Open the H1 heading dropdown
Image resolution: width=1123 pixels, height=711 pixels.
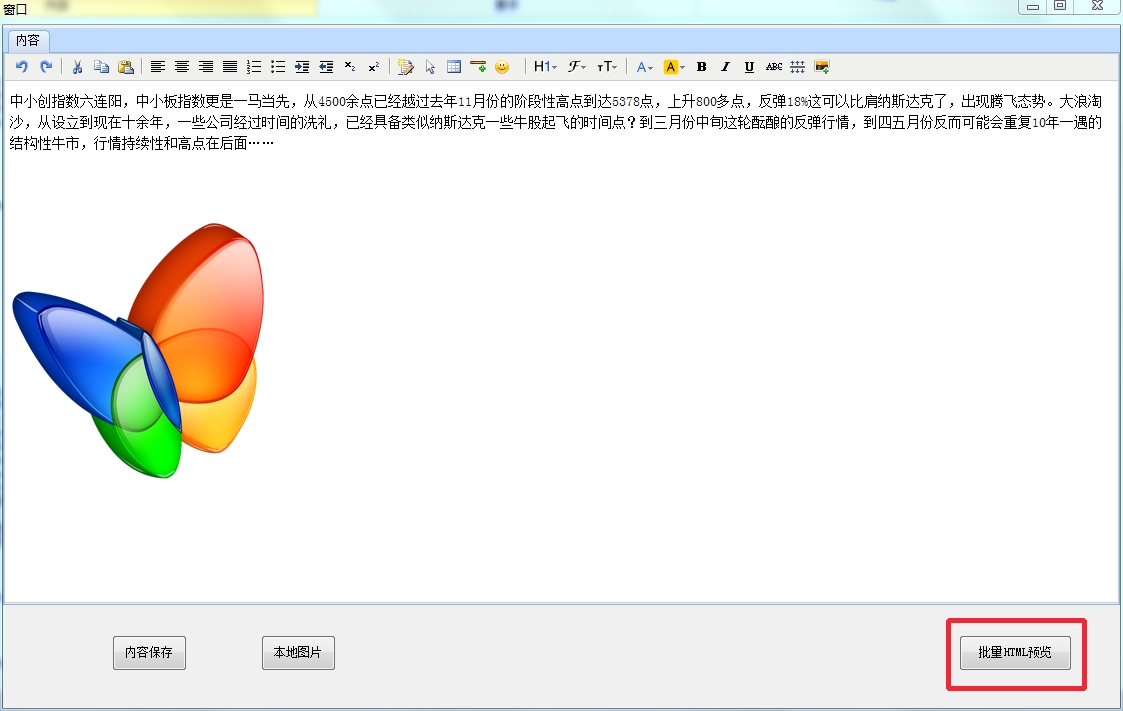545,67
